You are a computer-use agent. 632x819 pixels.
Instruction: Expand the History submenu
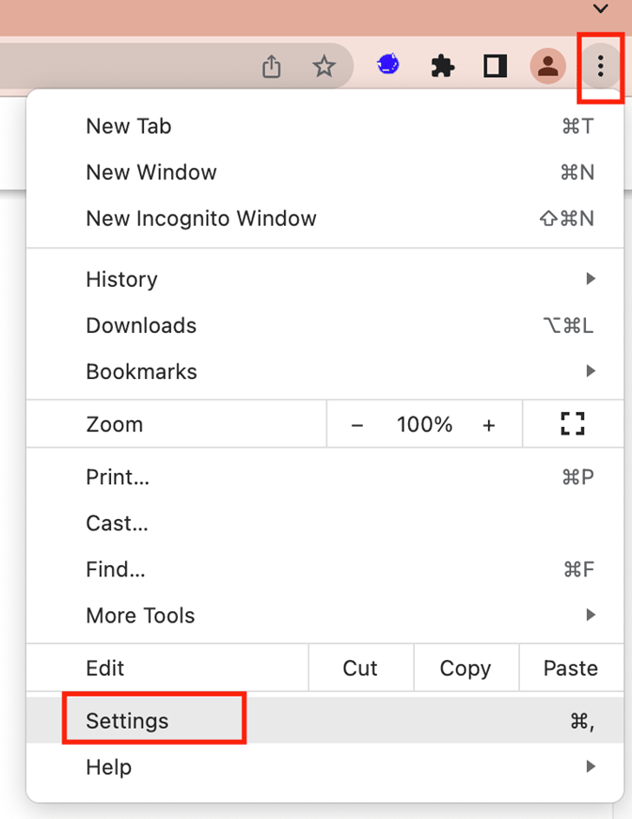[x=121, y=279]
